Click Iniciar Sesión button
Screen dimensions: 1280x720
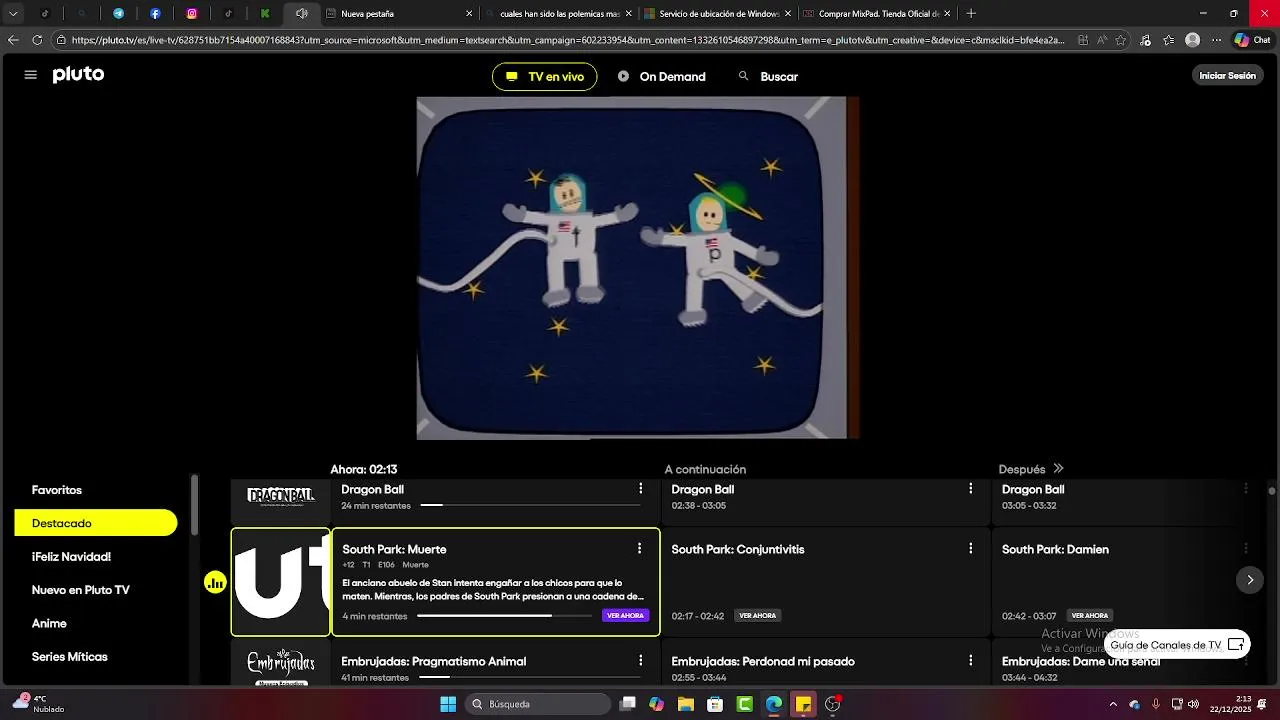1227,76
